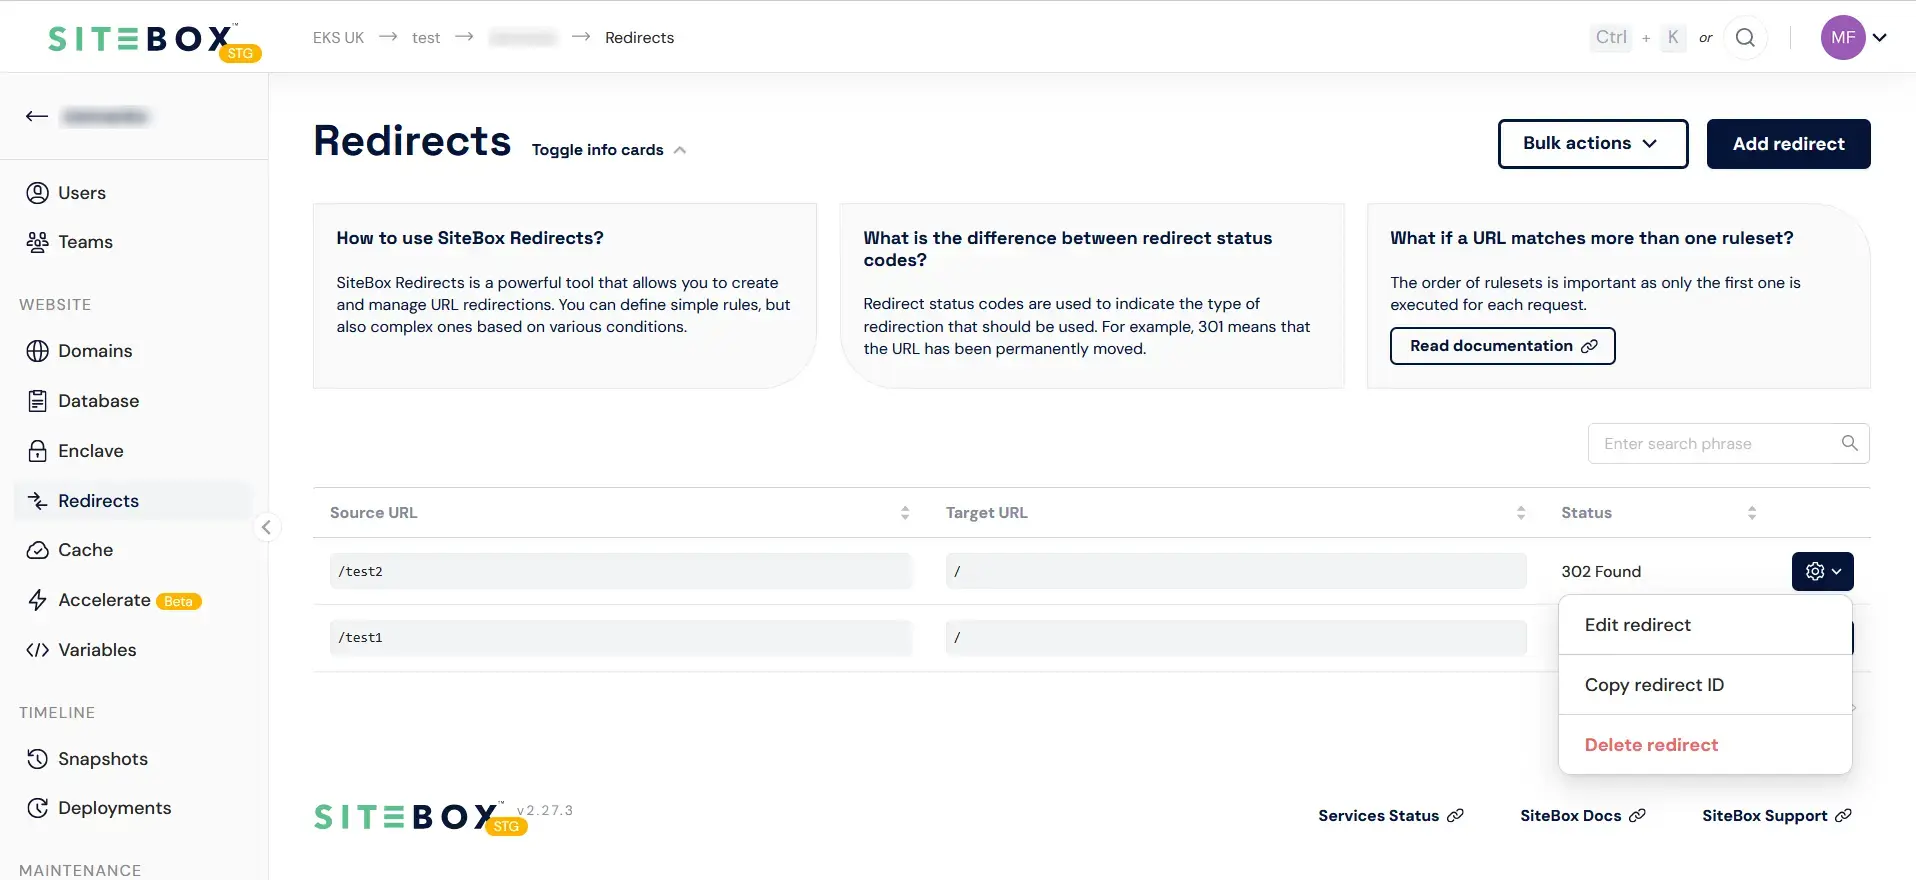Open the search magnifier icon in header
1916x880 pixels.
click(x=1745, y=38)
